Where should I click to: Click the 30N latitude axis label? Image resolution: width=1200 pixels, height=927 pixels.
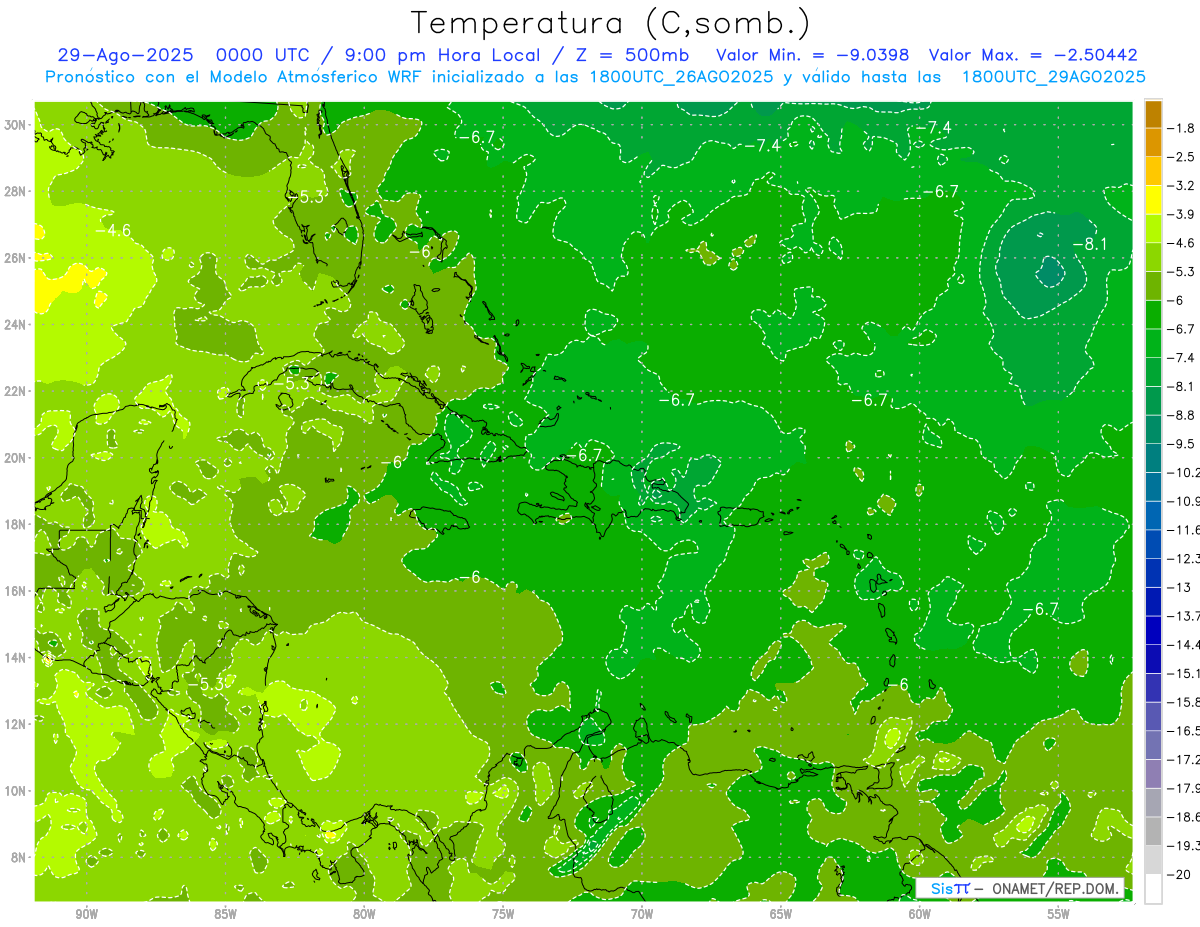[17, 124]
